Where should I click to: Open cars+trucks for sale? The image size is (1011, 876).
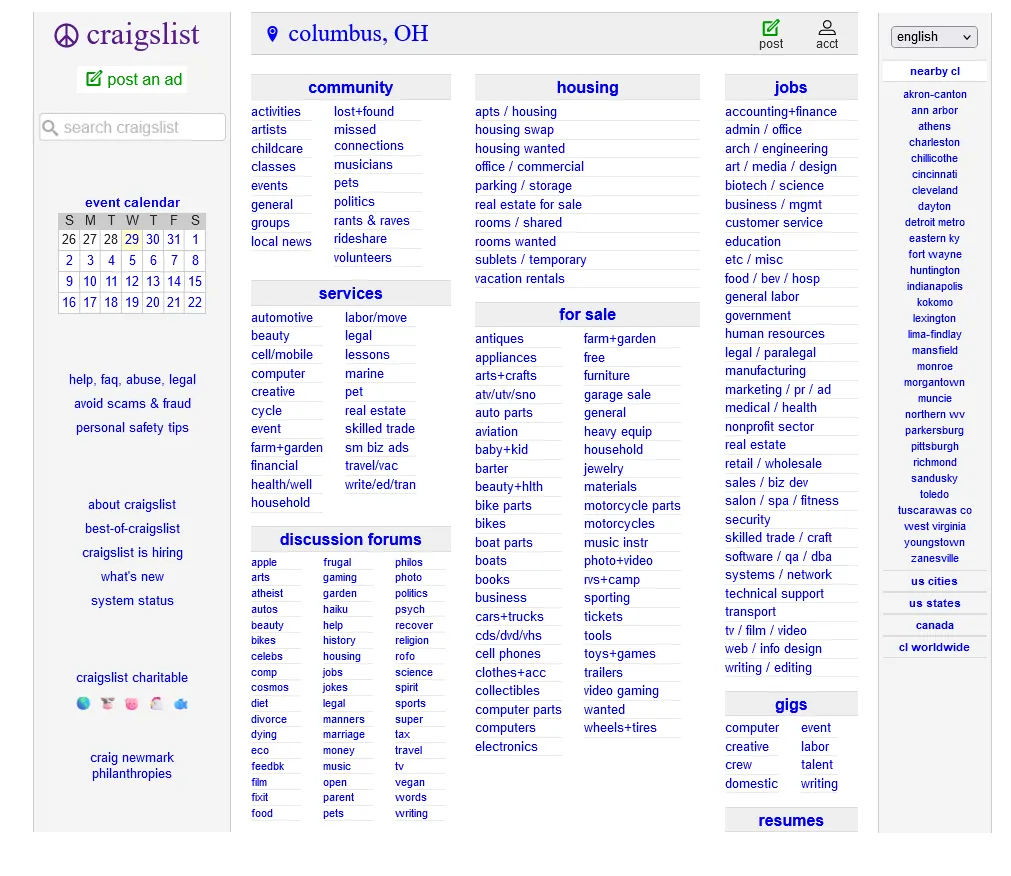coord(509,616)
